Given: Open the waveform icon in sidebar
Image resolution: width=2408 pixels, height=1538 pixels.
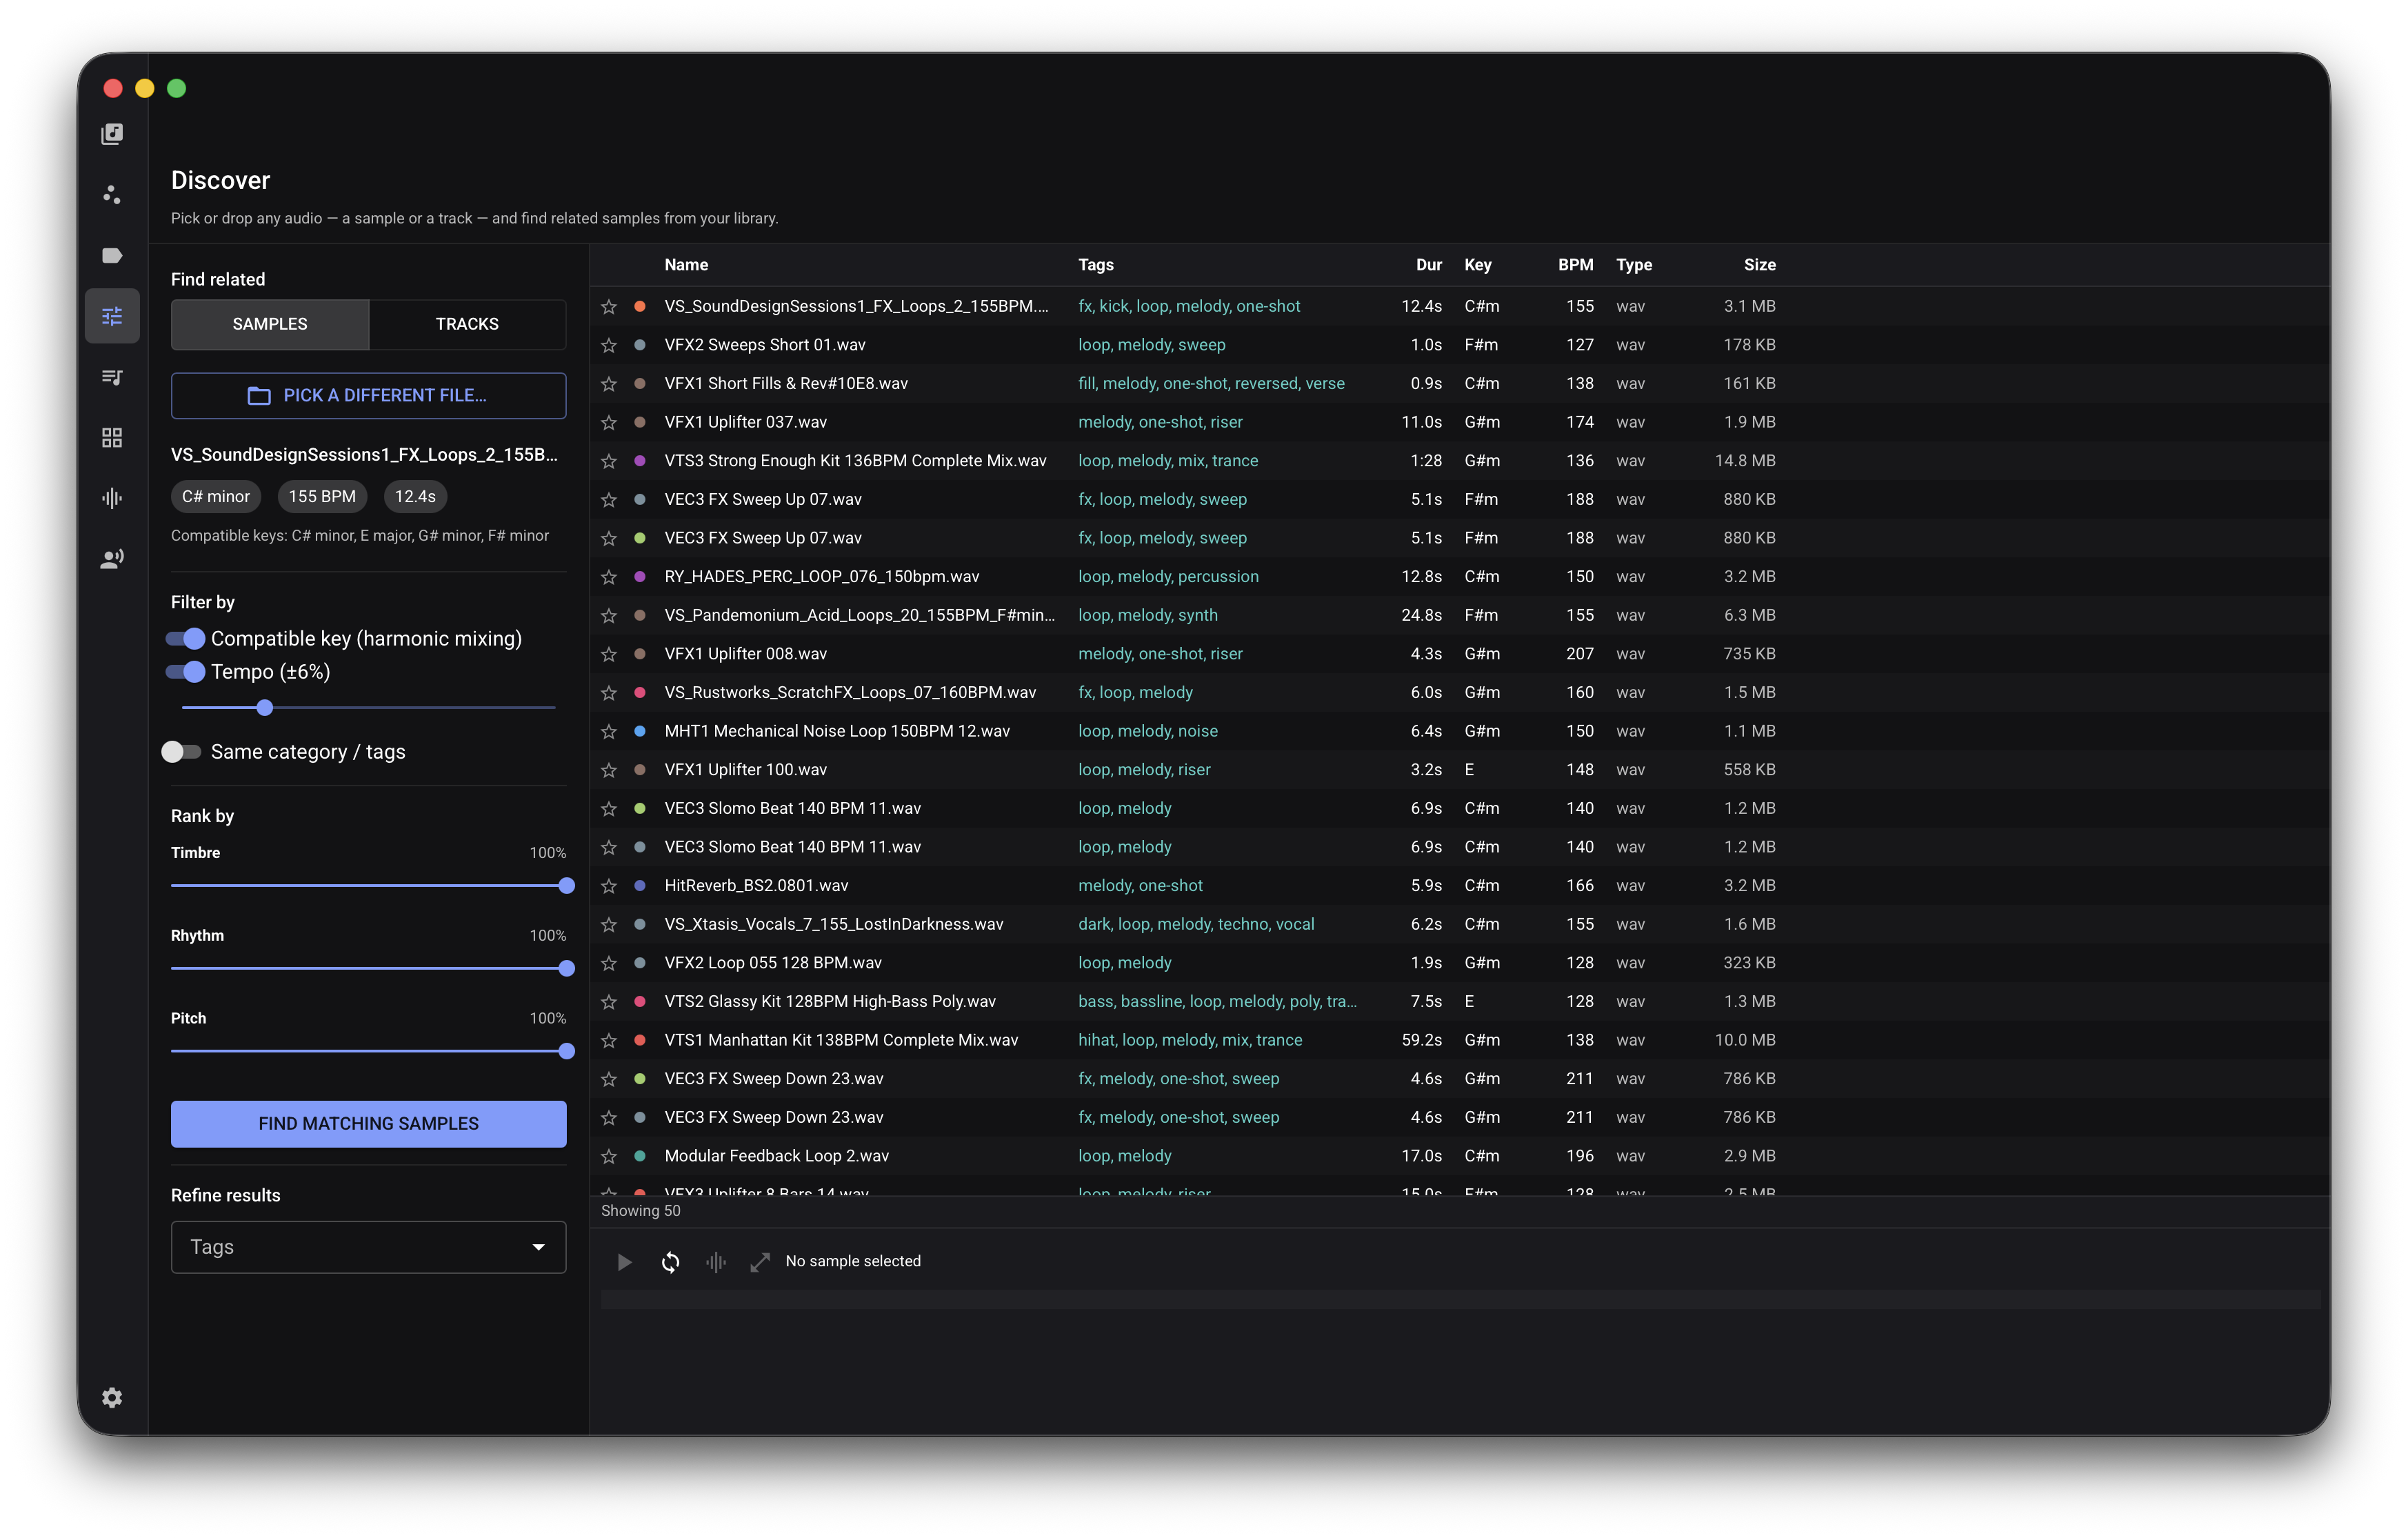Looking at the screenshot, I should click(x=112, y=498).
